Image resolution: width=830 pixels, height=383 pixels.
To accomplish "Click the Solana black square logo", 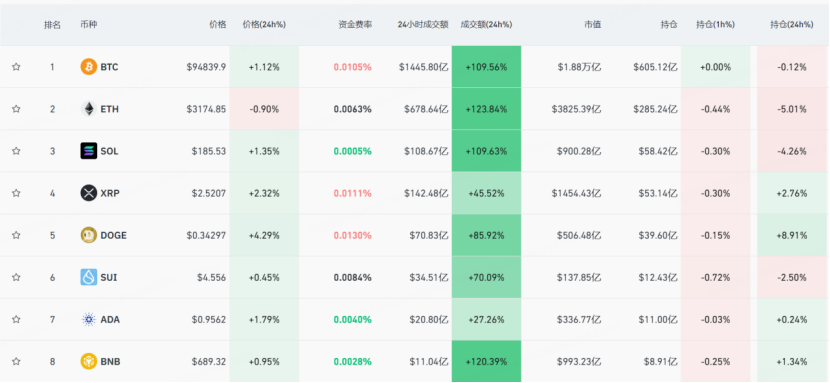I will 88,151.
